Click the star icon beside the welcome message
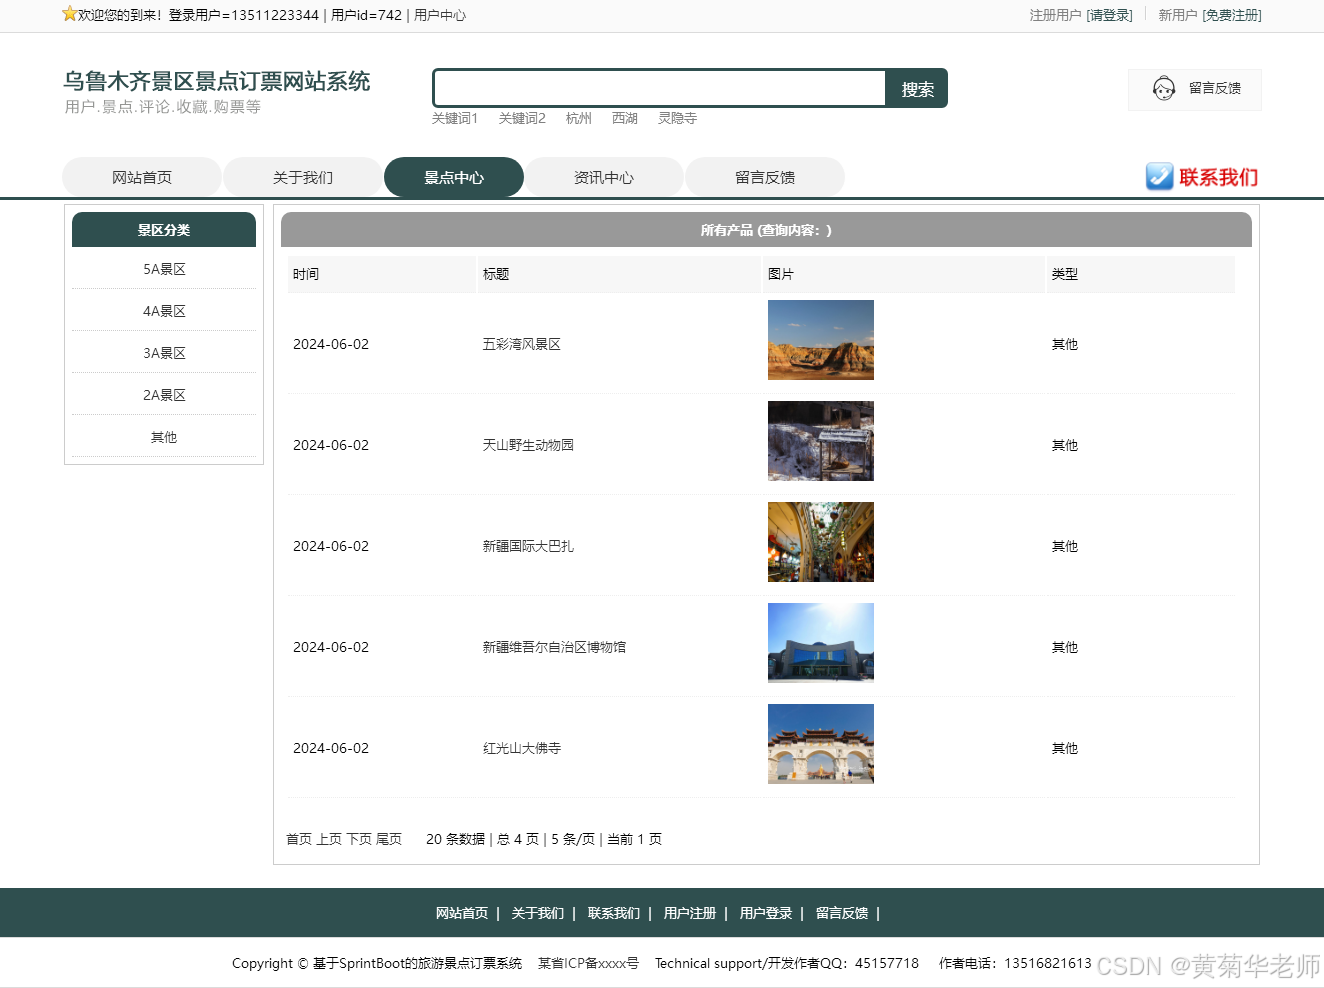 (69, 14)
